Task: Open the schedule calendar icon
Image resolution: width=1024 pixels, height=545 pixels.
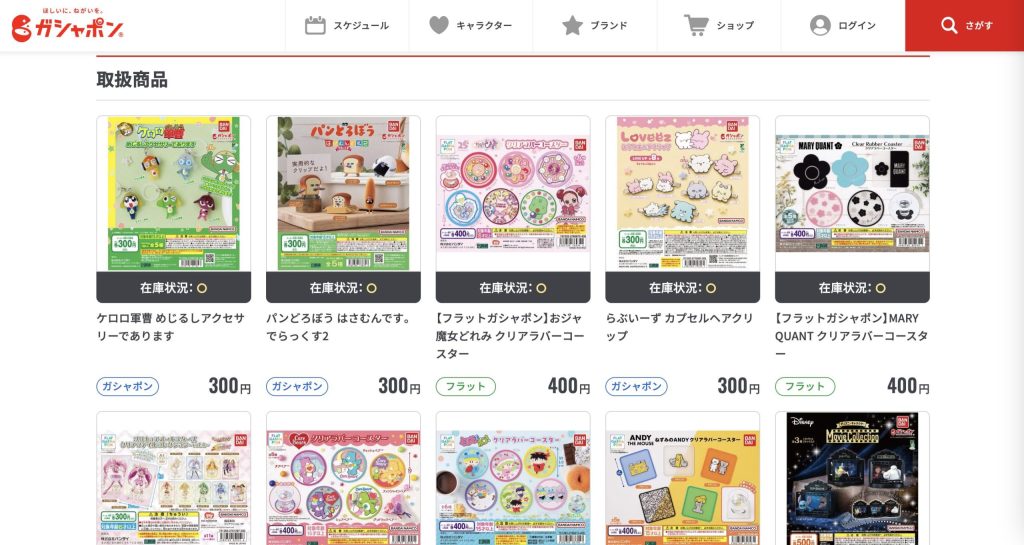Action: pos(315,25)
